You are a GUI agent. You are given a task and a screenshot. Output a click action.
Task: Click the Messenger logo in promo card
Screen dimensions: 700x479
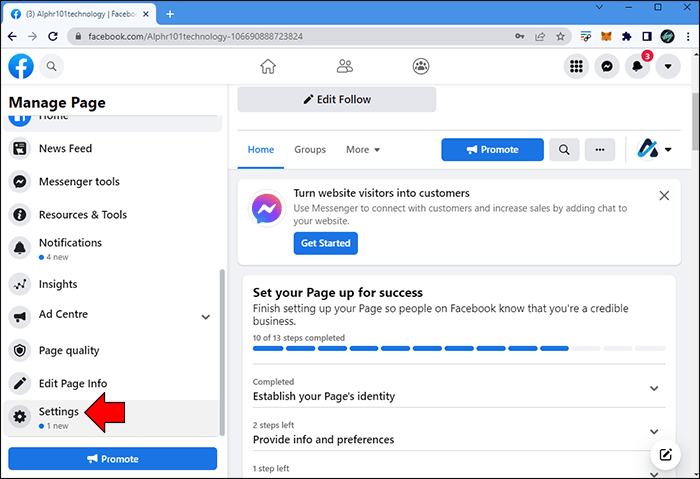pos(267,208)
